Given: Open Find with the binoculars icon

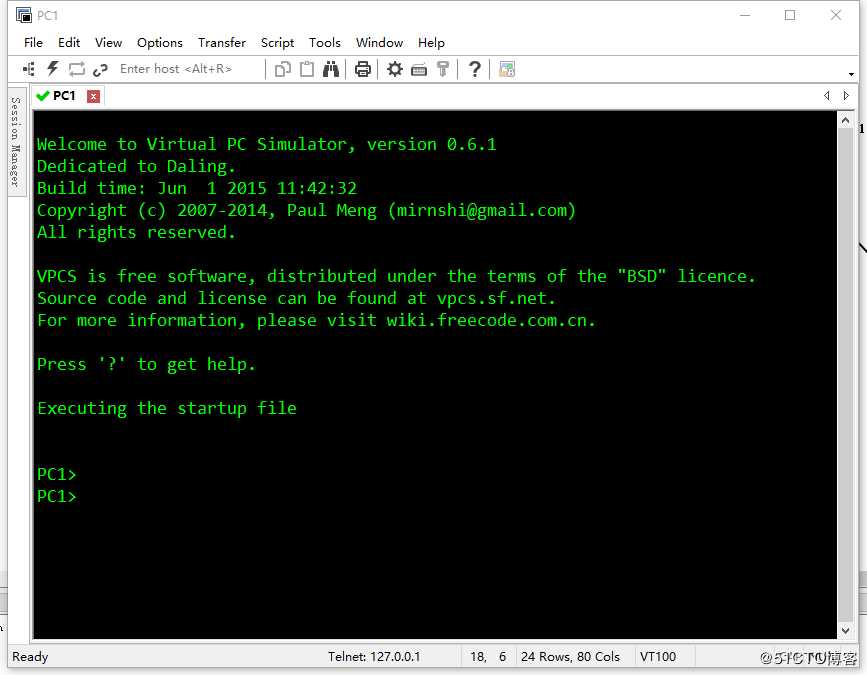Looking at the screenshot, I should [331, 69].
